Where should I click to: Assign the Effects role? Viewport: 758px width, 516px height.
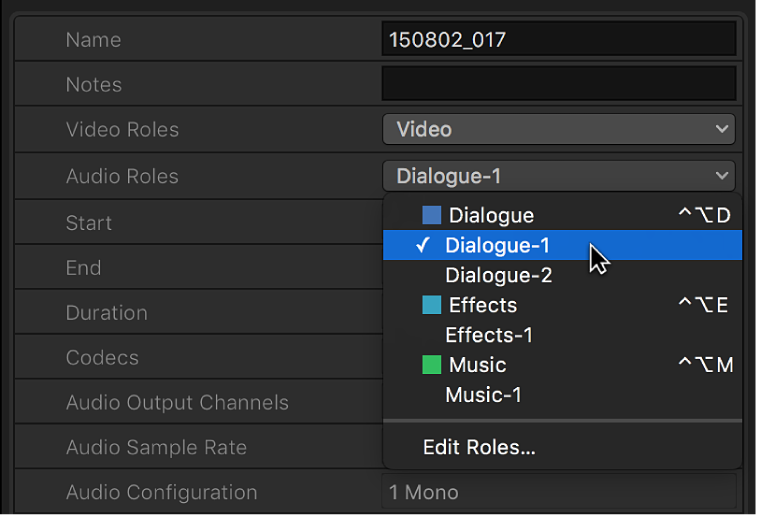483,305
